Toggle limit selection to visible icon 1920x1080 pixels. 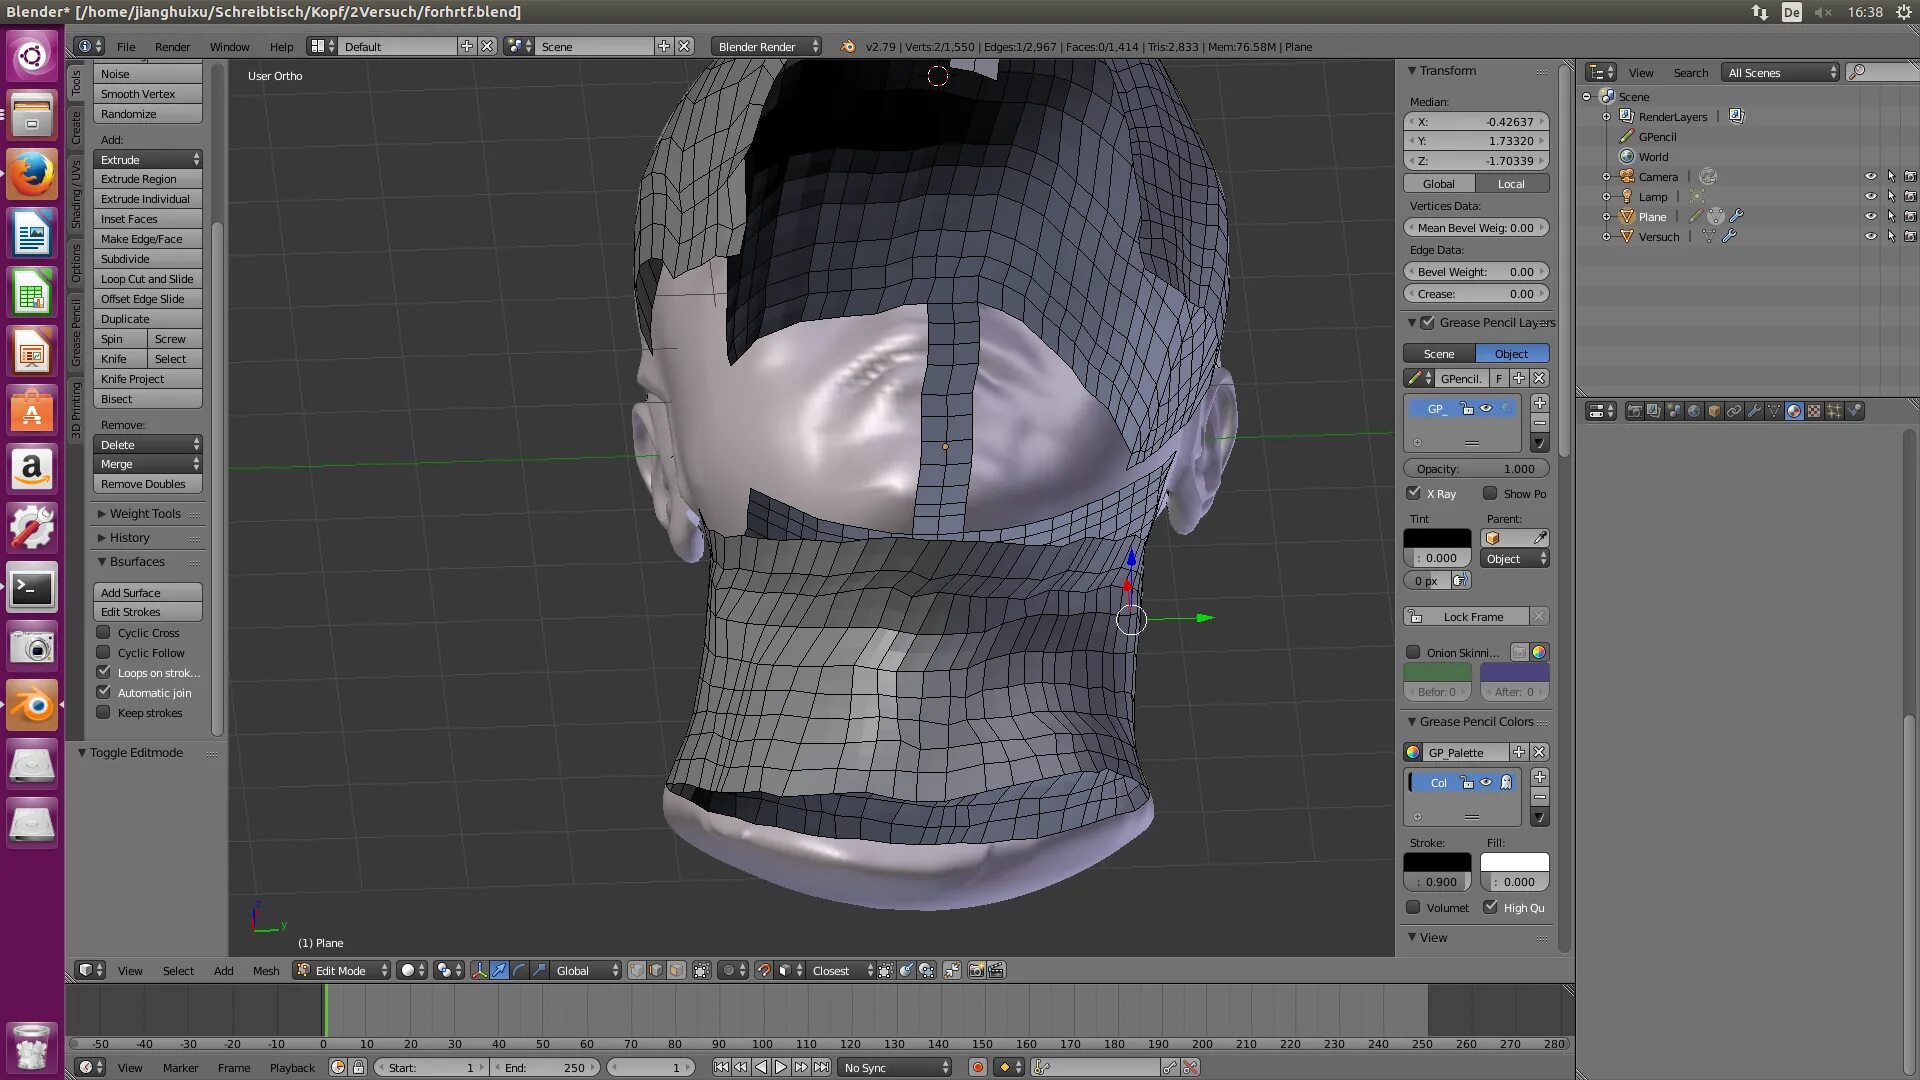pos(702,970)
